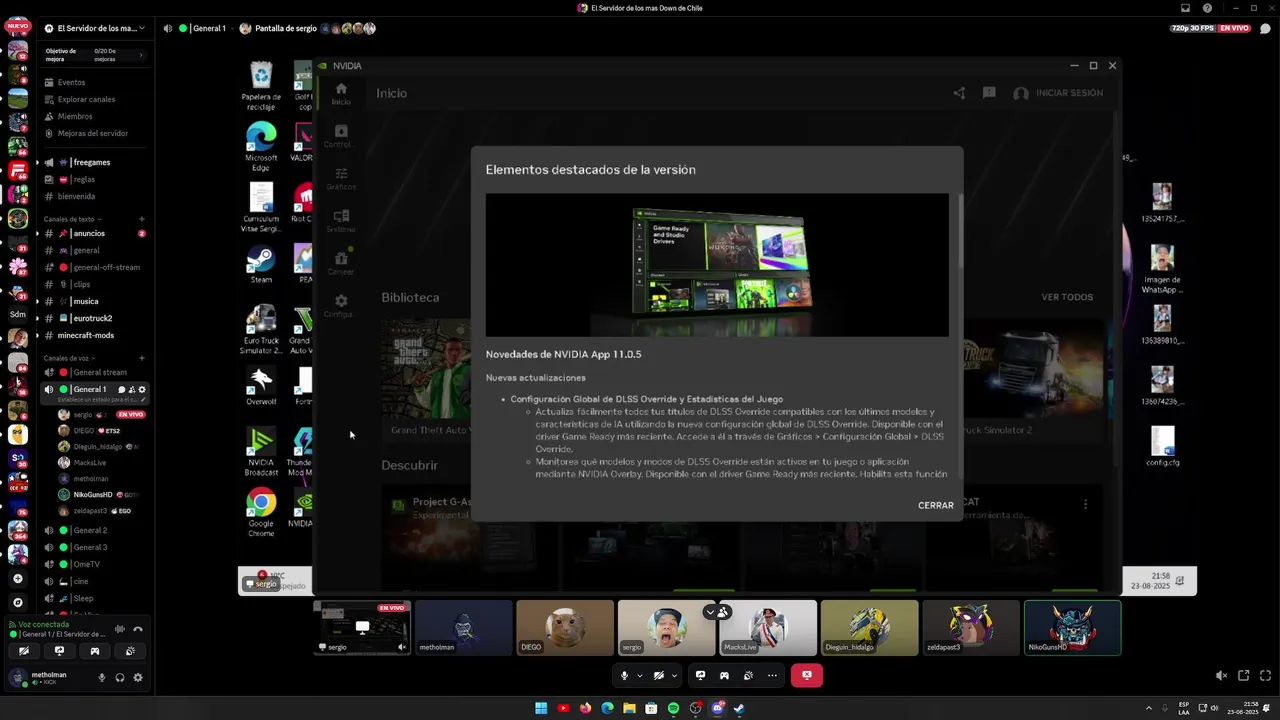
Task: Open Inicio in NVIDIA app sidebar
Action: pyautogui.click(x=341, y=94)
